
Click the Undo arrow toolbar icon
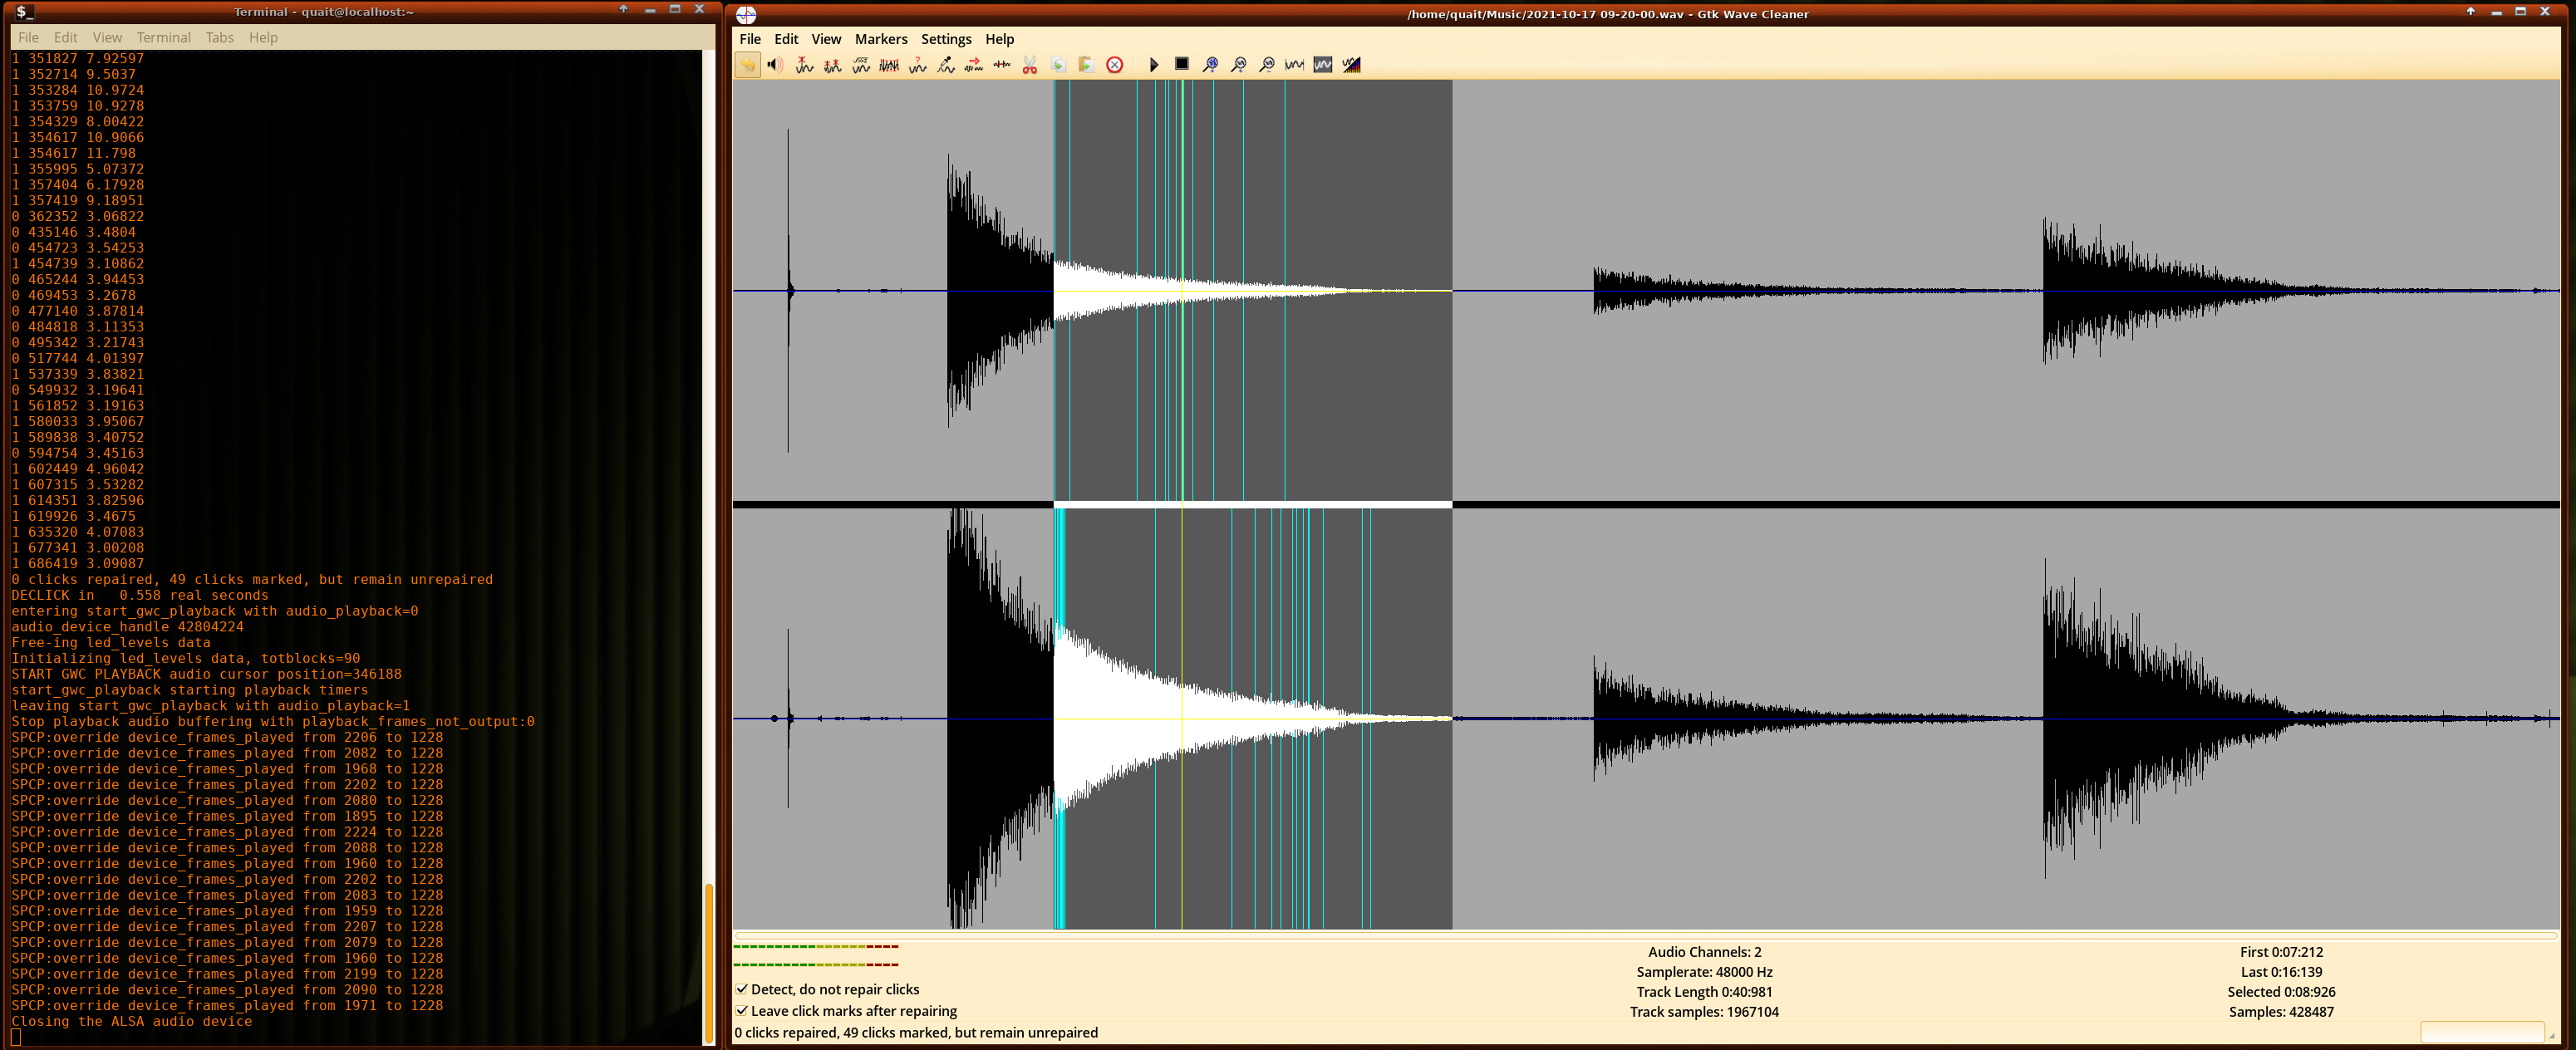[x=748, y=65]
